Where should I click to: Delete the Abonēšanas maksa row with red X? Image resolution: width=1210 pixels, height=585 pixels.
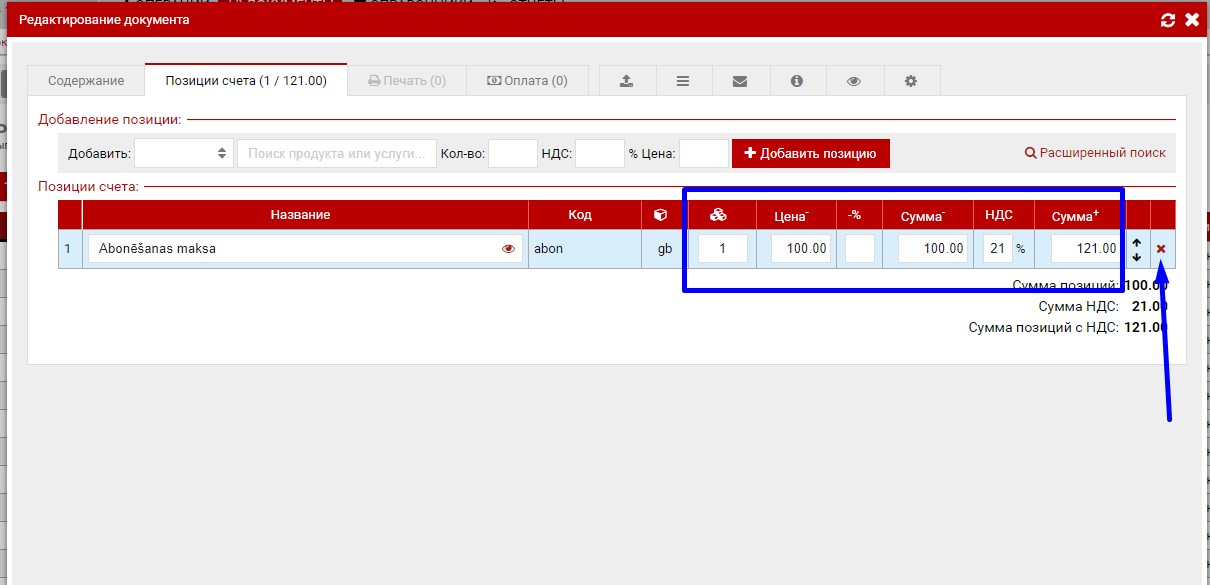1161,249
